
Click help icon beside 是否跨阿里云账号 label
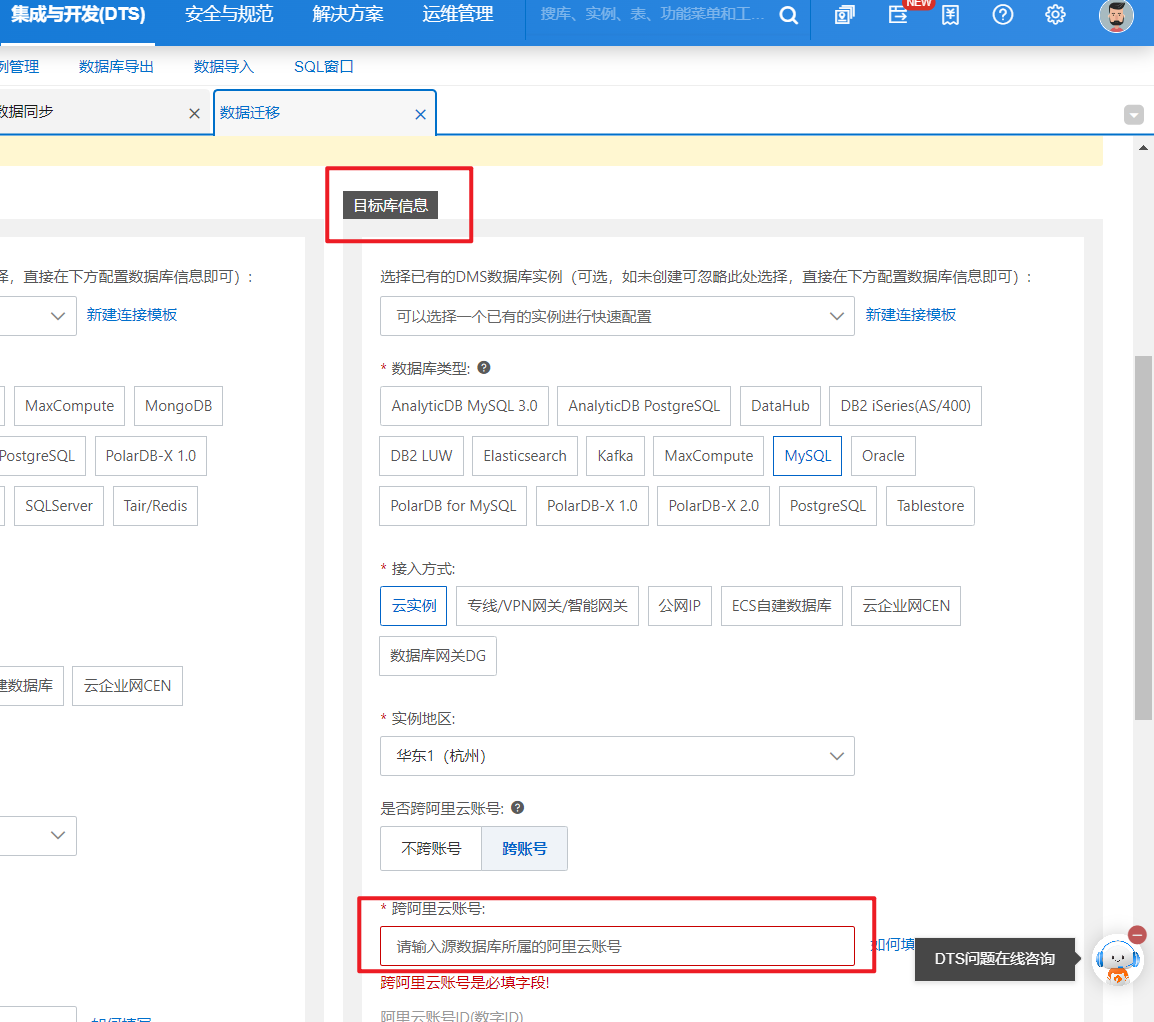[x=517, y=807]
